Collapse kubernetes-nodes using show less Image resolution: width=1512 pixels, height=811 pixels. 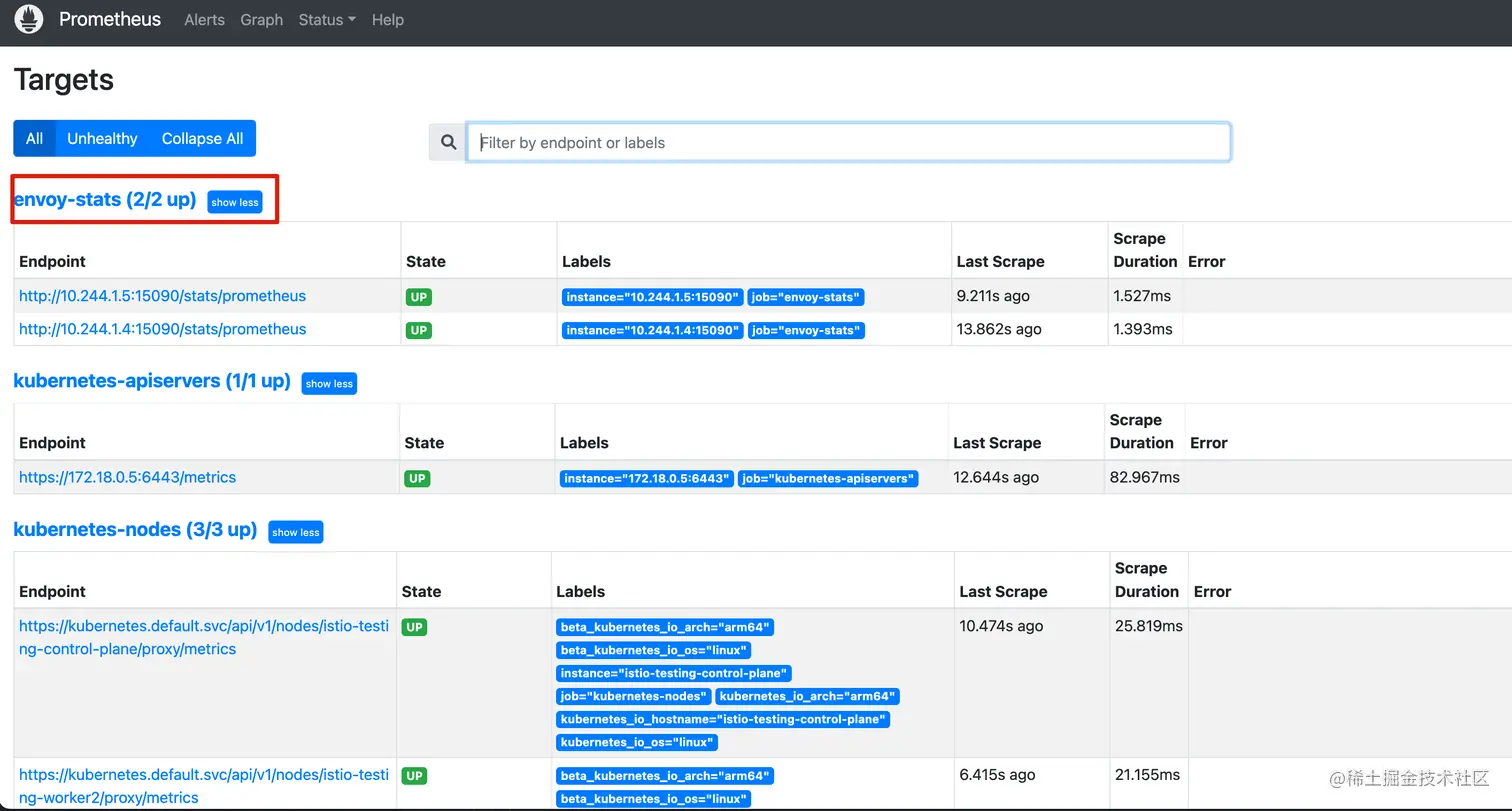[296, 532]
